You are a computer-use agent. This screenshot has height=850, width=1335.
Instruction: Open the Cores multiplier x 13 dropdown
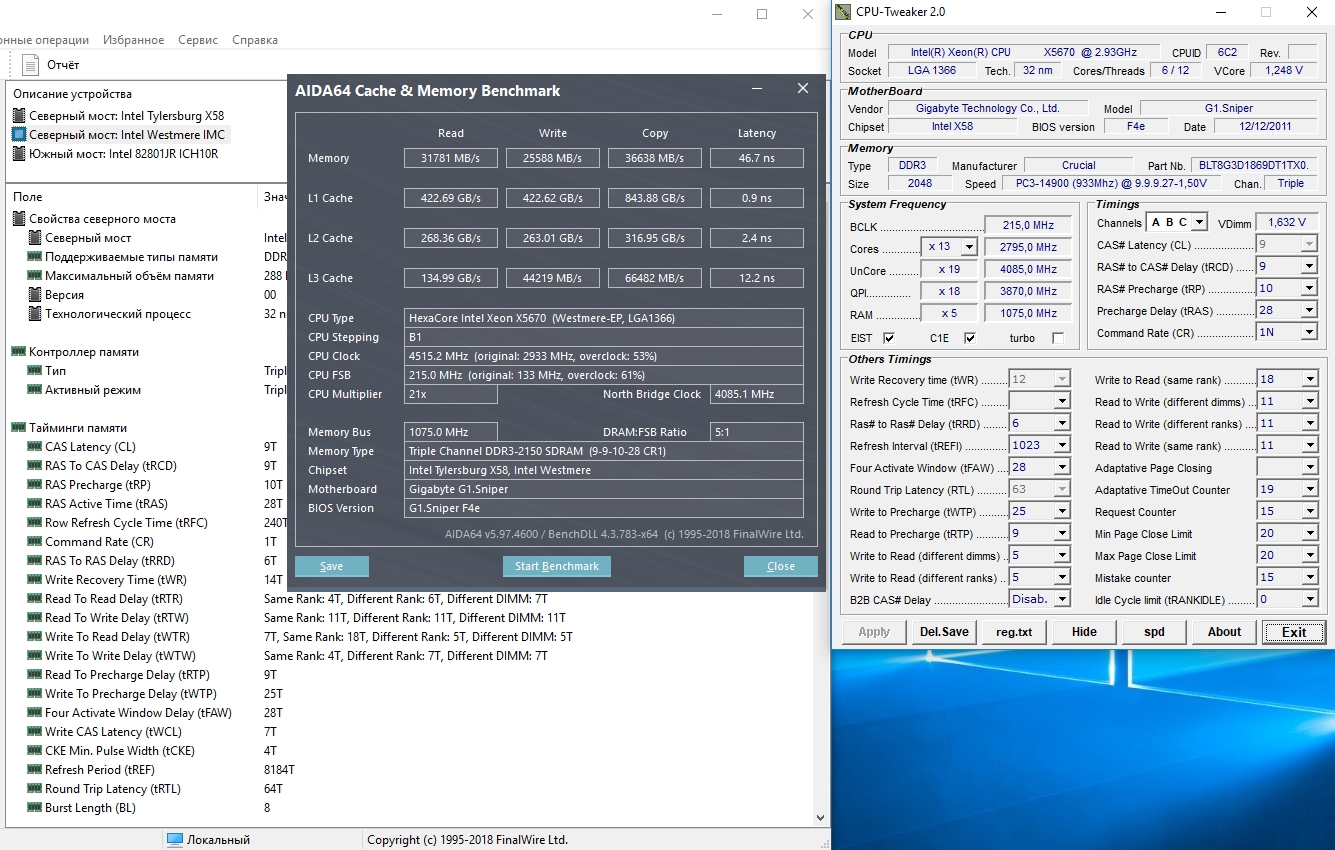968,247
